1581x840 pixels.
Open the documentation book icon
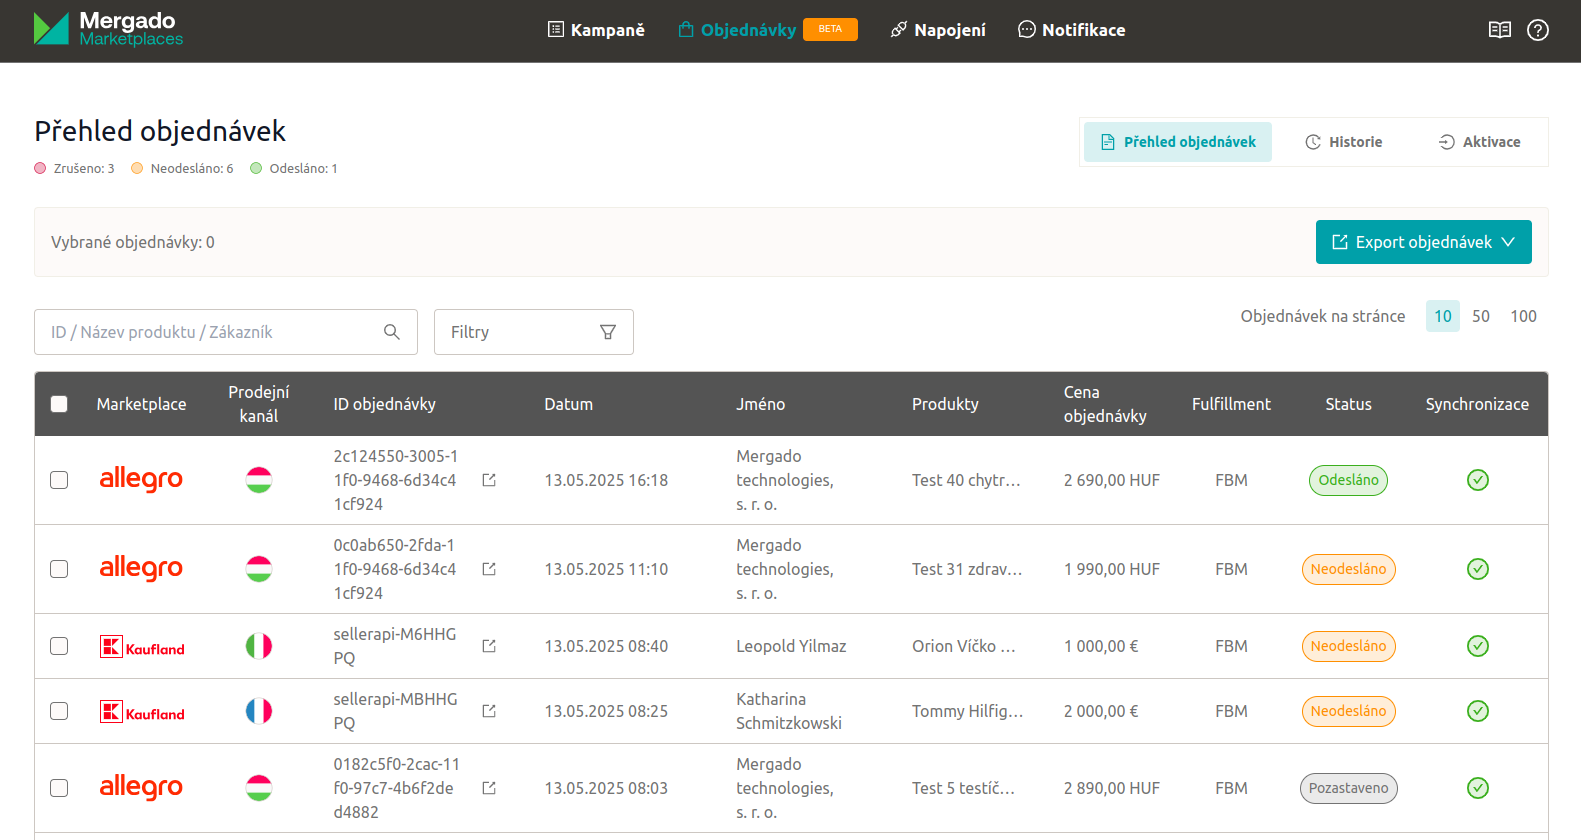click(x=1499, y=30)
